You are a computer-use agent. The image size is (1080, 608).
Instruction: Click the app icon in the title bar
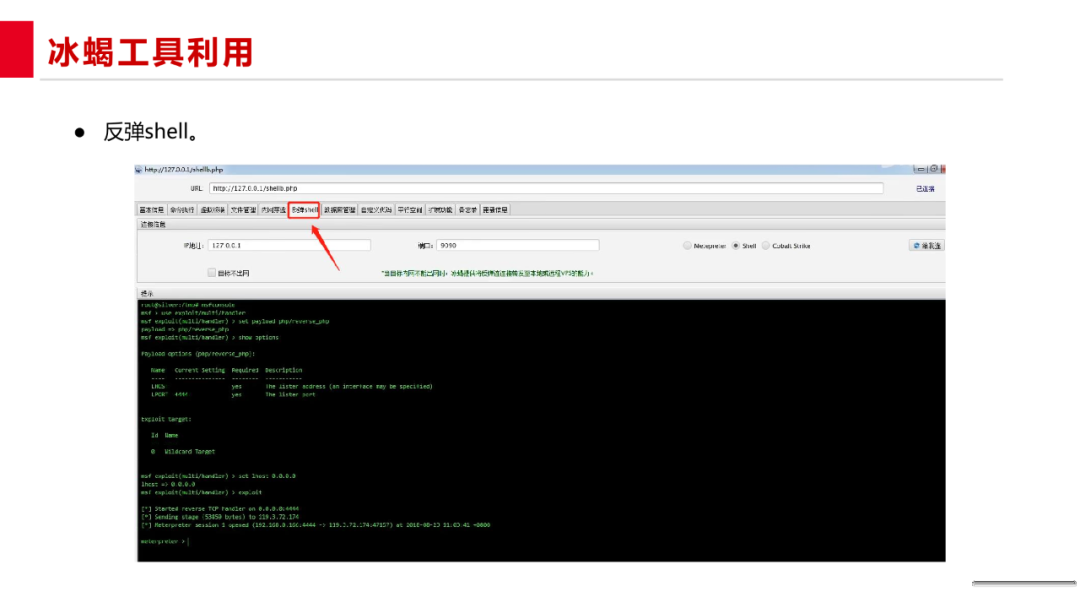coord(138,169)
